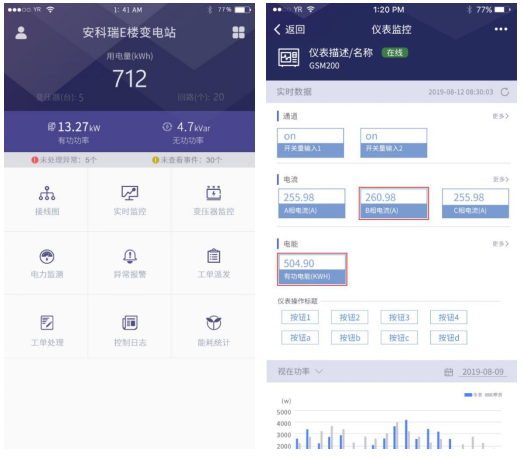Select the B相电流 260.98 tile
This screenshot has width=523, height=458.
[x=394, y=203]
